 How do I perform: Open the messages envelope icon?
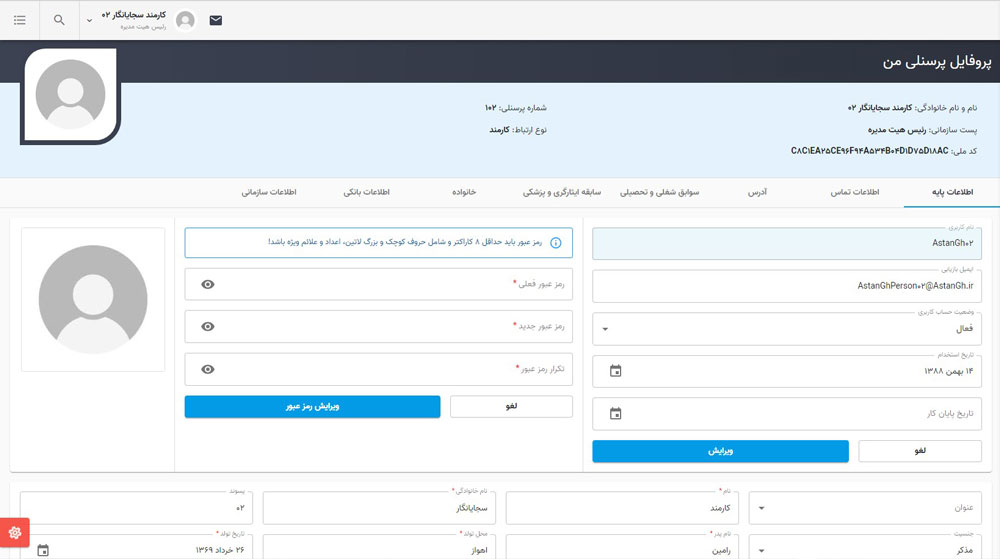[x=216, y=20]
